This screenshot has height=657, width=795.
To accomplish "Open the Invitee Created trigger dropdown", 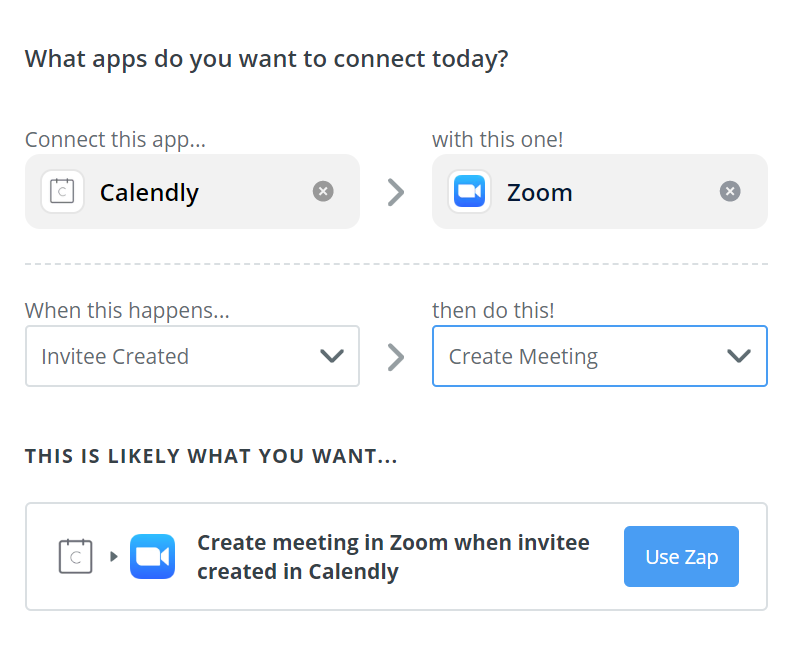I will point(193,356).
